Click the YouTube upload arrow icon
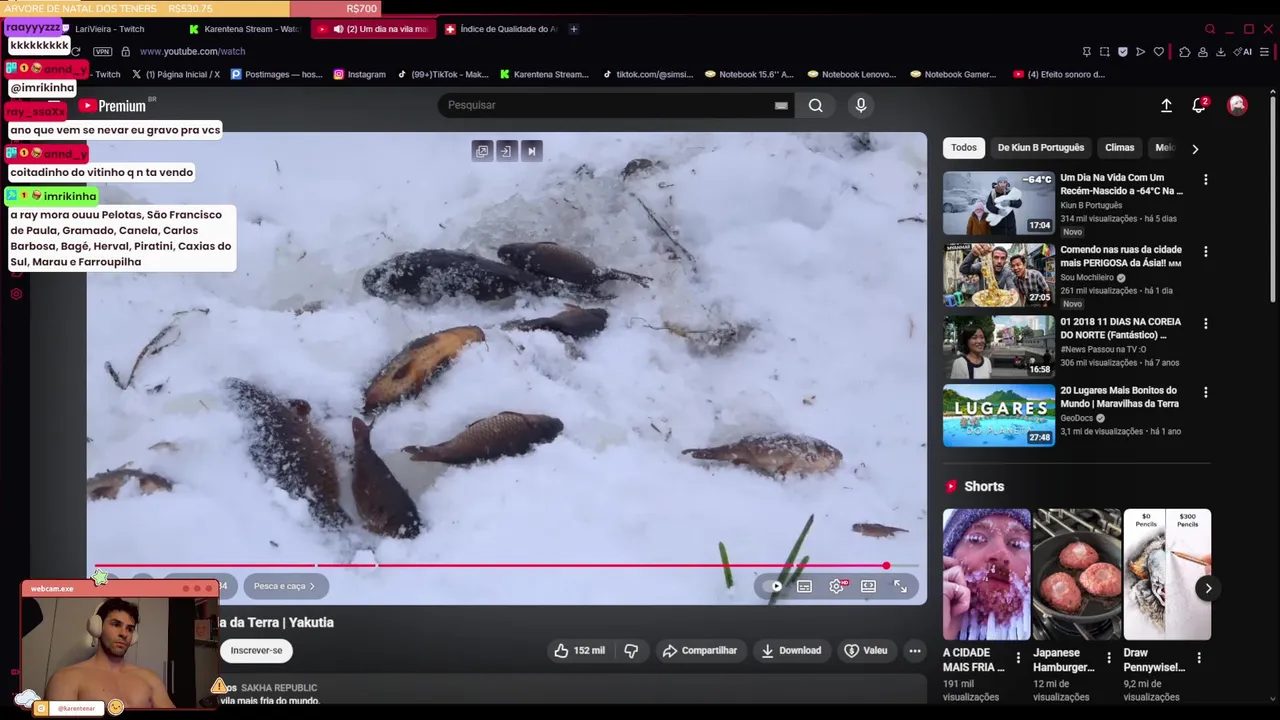This screenshot has width=1280, height=720. coord(1166,105)
